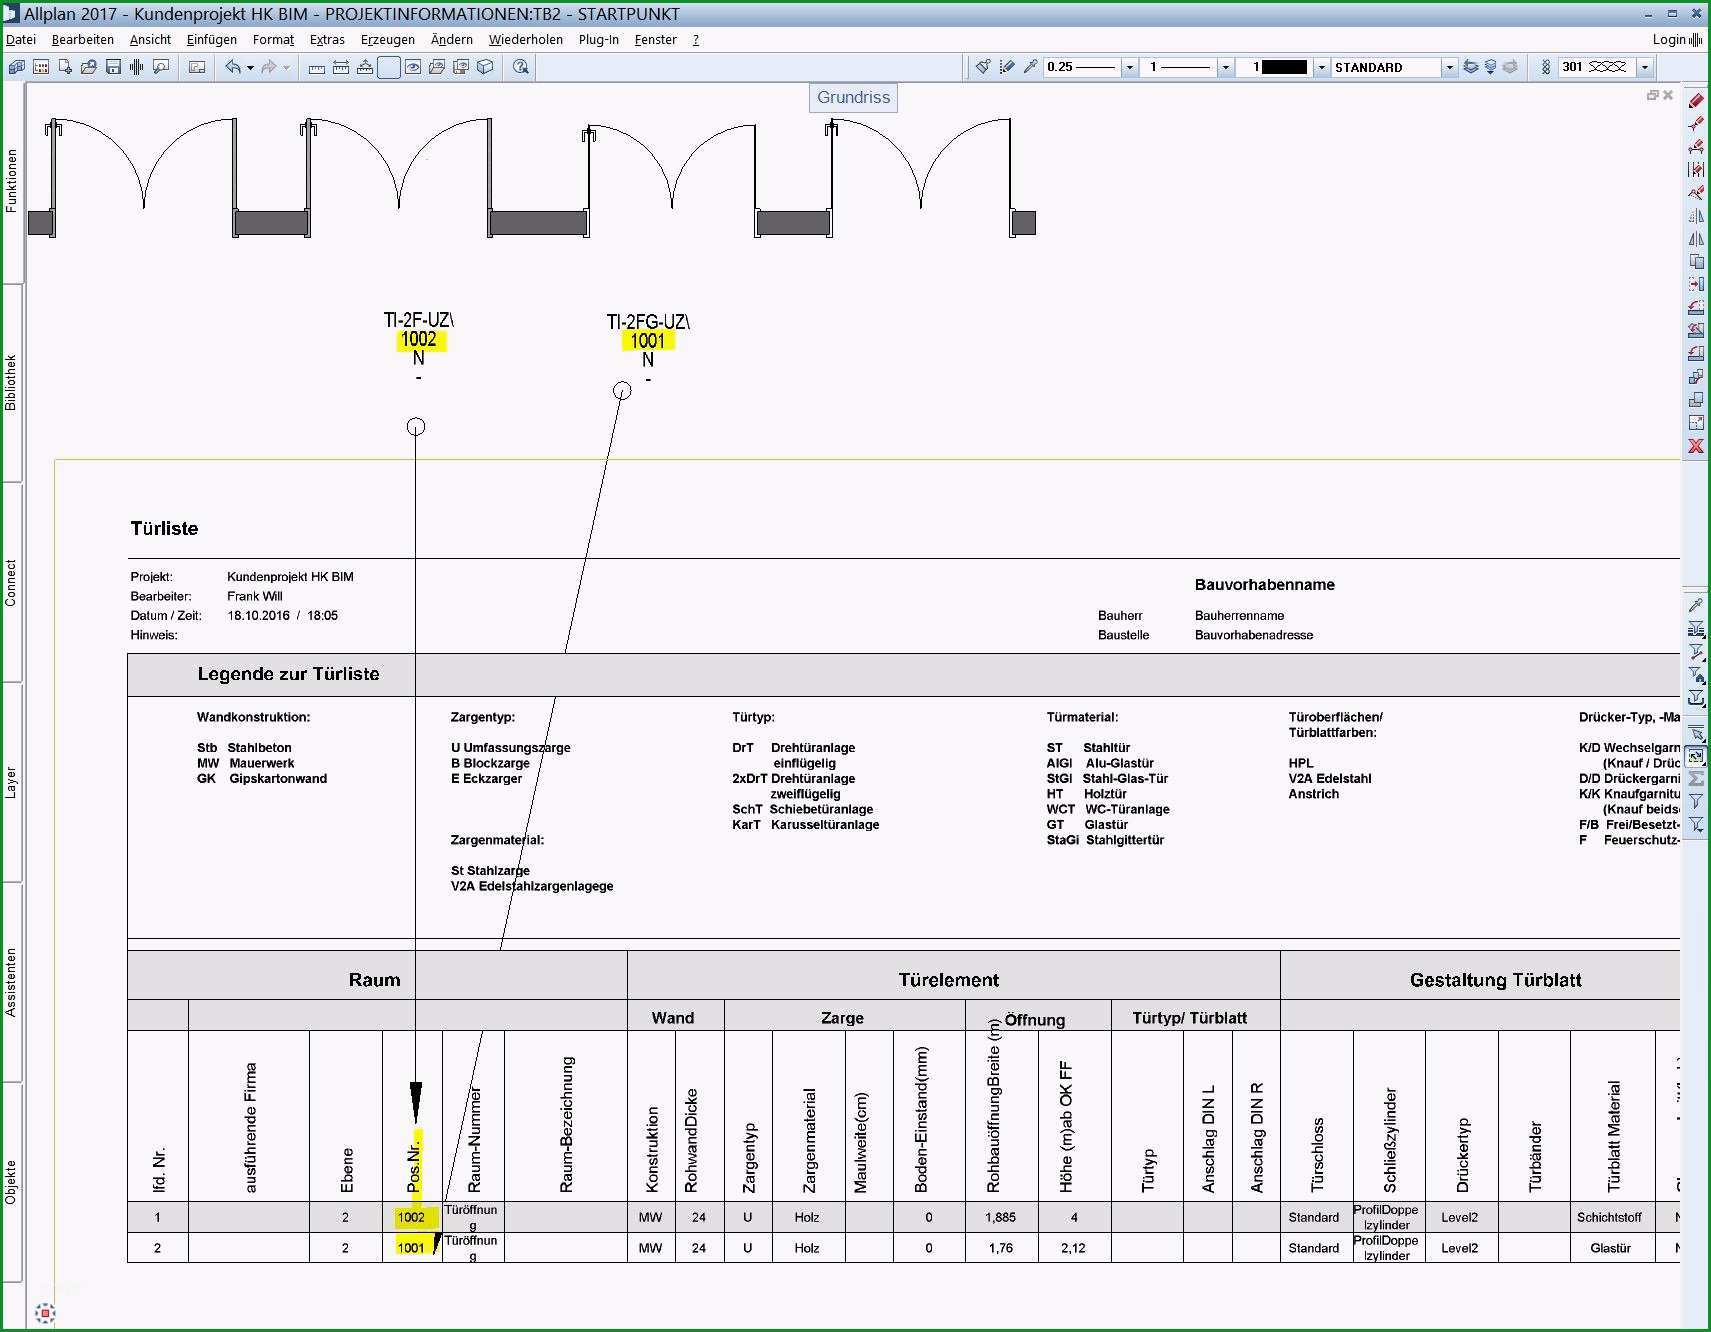1711x1332 pixels.
Task: Open the Layer side tab
Action: 11,782
